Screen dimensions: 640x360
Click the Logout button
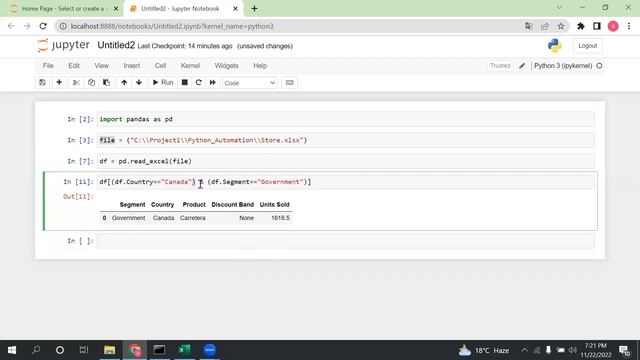(x=587, y=46)
